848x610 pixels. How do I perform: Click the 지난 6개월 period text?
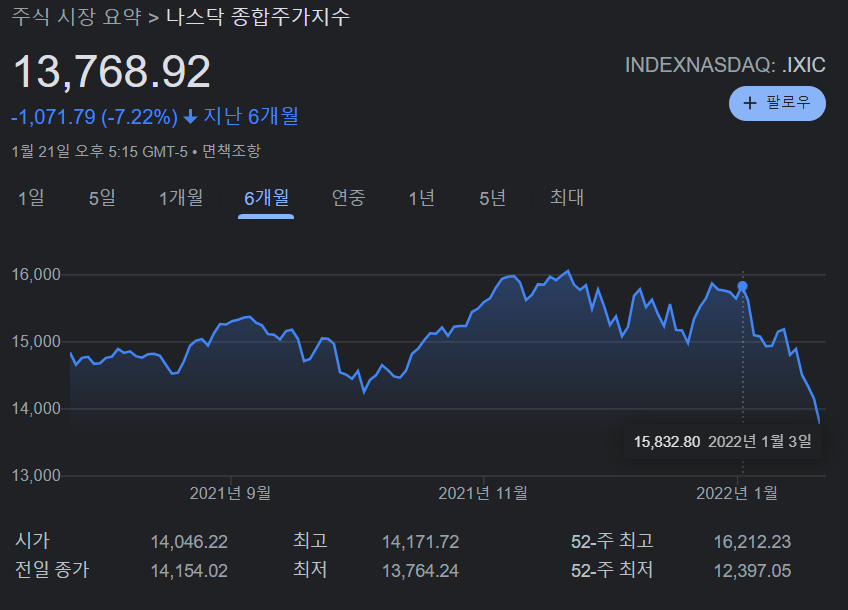coord(251,116)
